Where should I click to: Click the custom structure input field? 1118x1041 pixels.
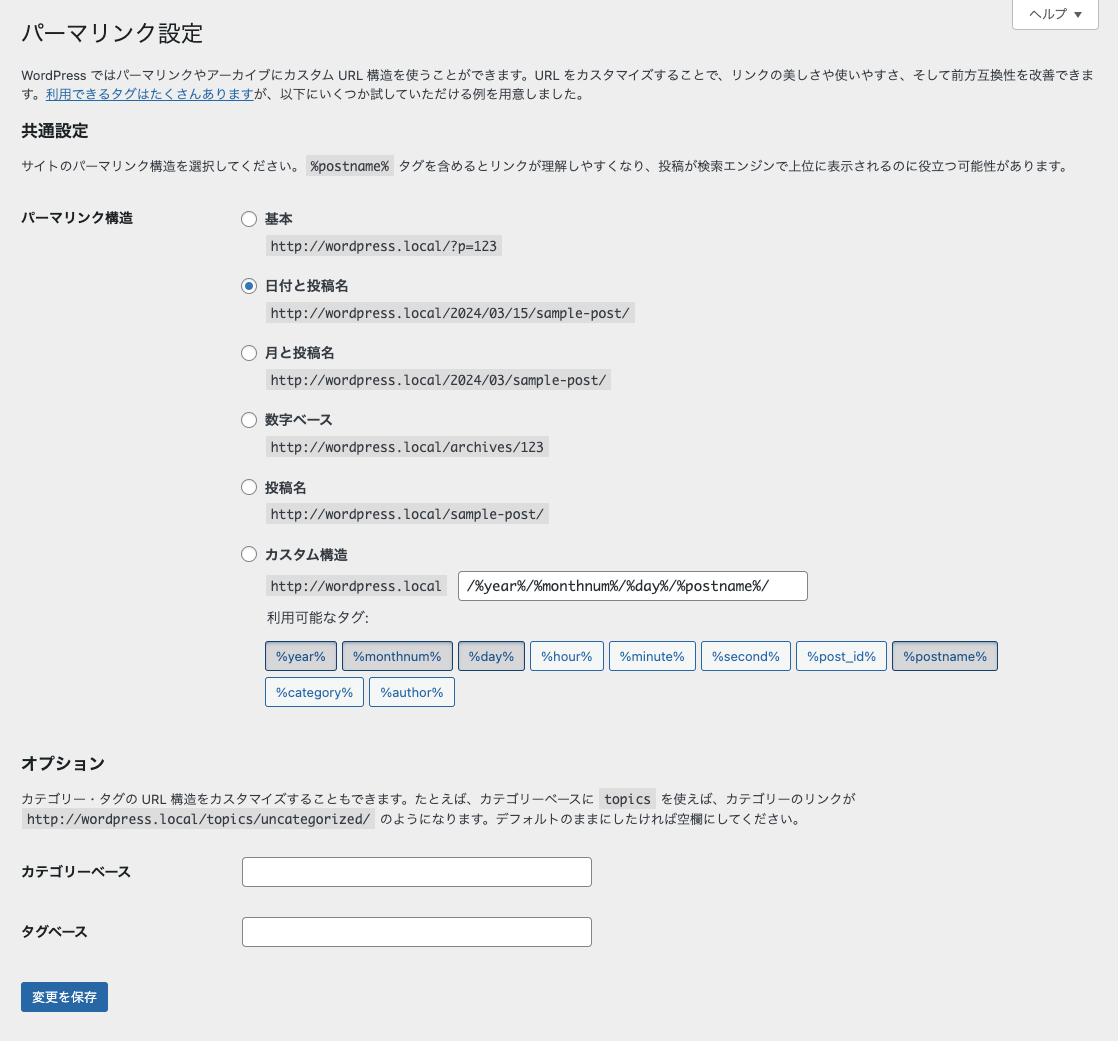pos(632,586)
